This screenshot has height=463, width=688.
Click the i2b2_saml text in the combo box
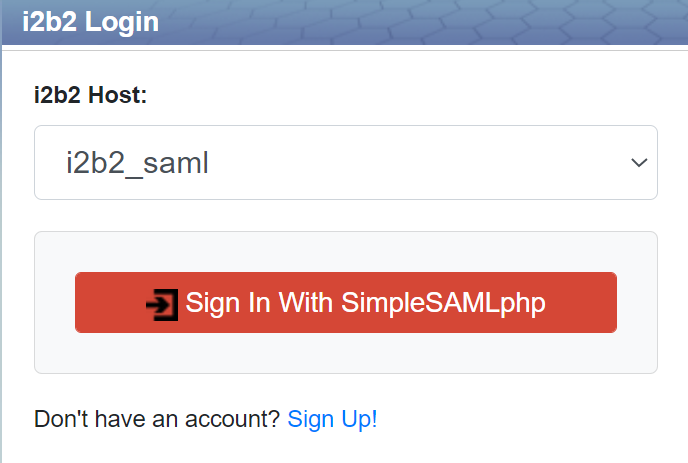pos(137,163)
